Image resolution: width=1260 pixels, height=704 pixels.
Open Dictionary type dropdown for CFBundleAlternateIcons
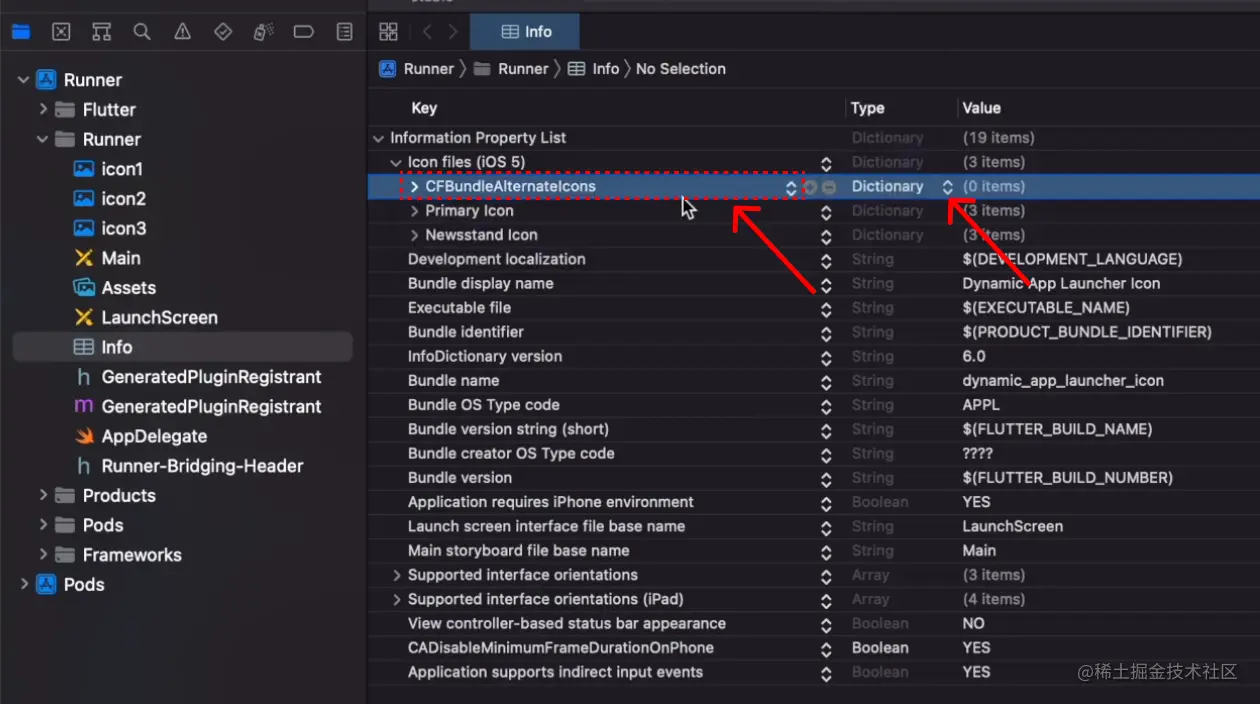click(947, 186)
